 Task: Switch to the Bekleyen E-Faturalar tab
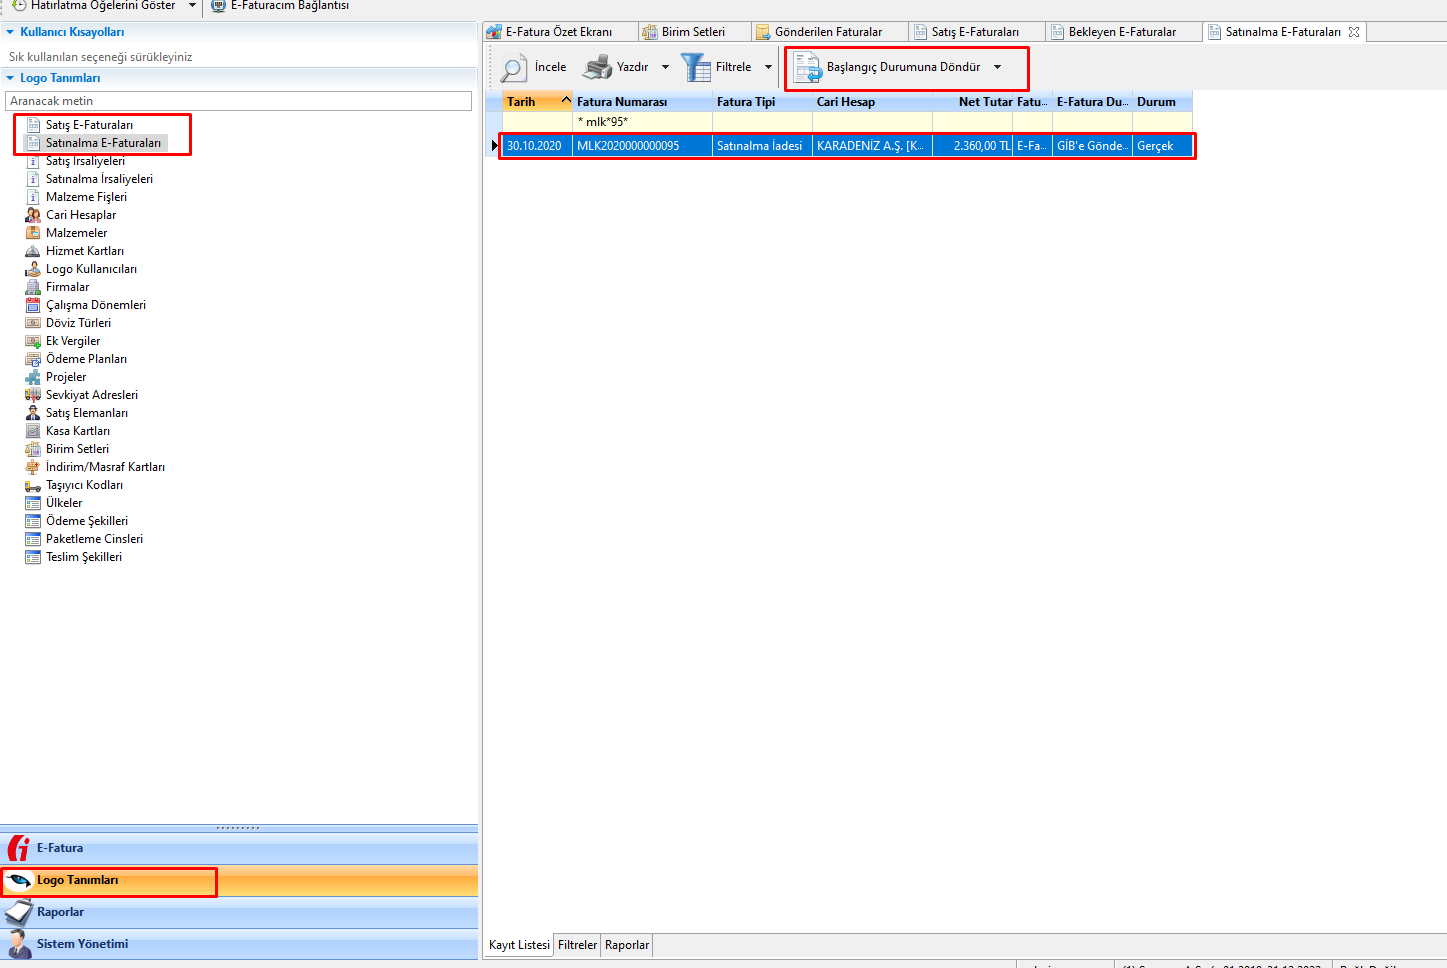[x=1122, y=32]
